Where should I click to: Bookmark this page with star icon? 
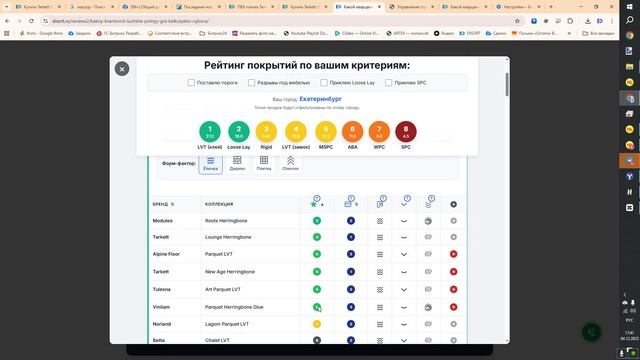point(517,21)
